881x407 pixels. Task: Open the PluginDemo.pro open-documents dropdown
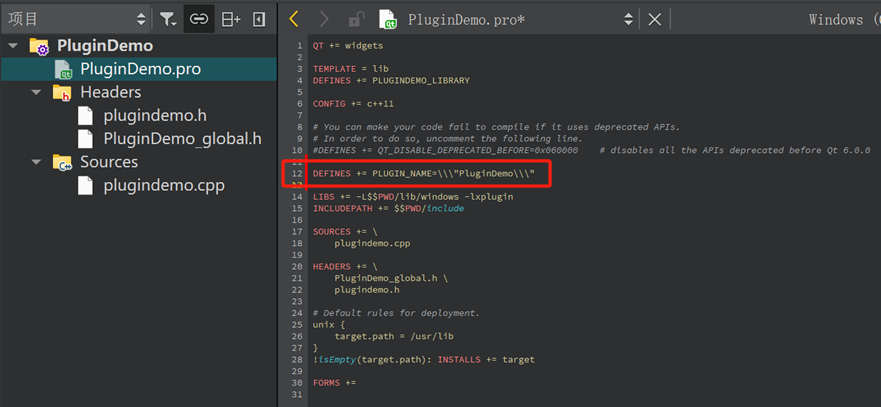[628, 19]
